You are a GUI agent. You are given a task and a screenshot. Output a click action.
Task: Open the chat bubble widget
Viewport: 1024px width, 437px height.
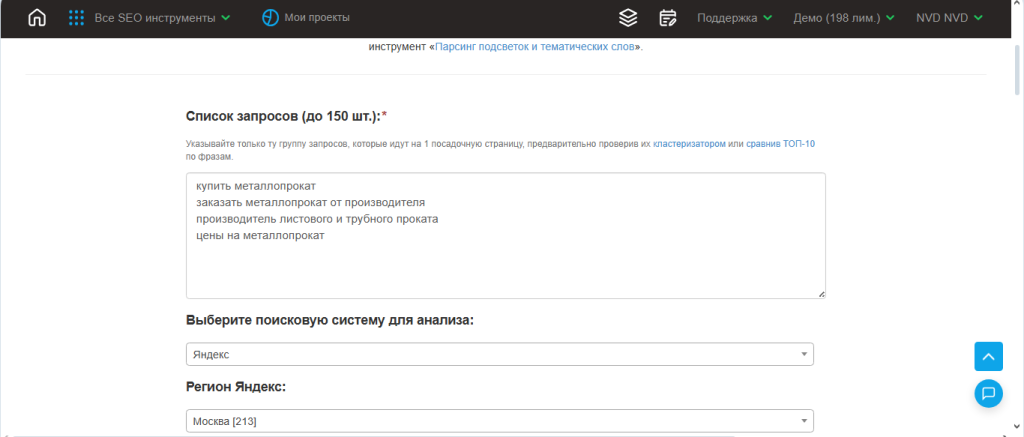[988, 392]
